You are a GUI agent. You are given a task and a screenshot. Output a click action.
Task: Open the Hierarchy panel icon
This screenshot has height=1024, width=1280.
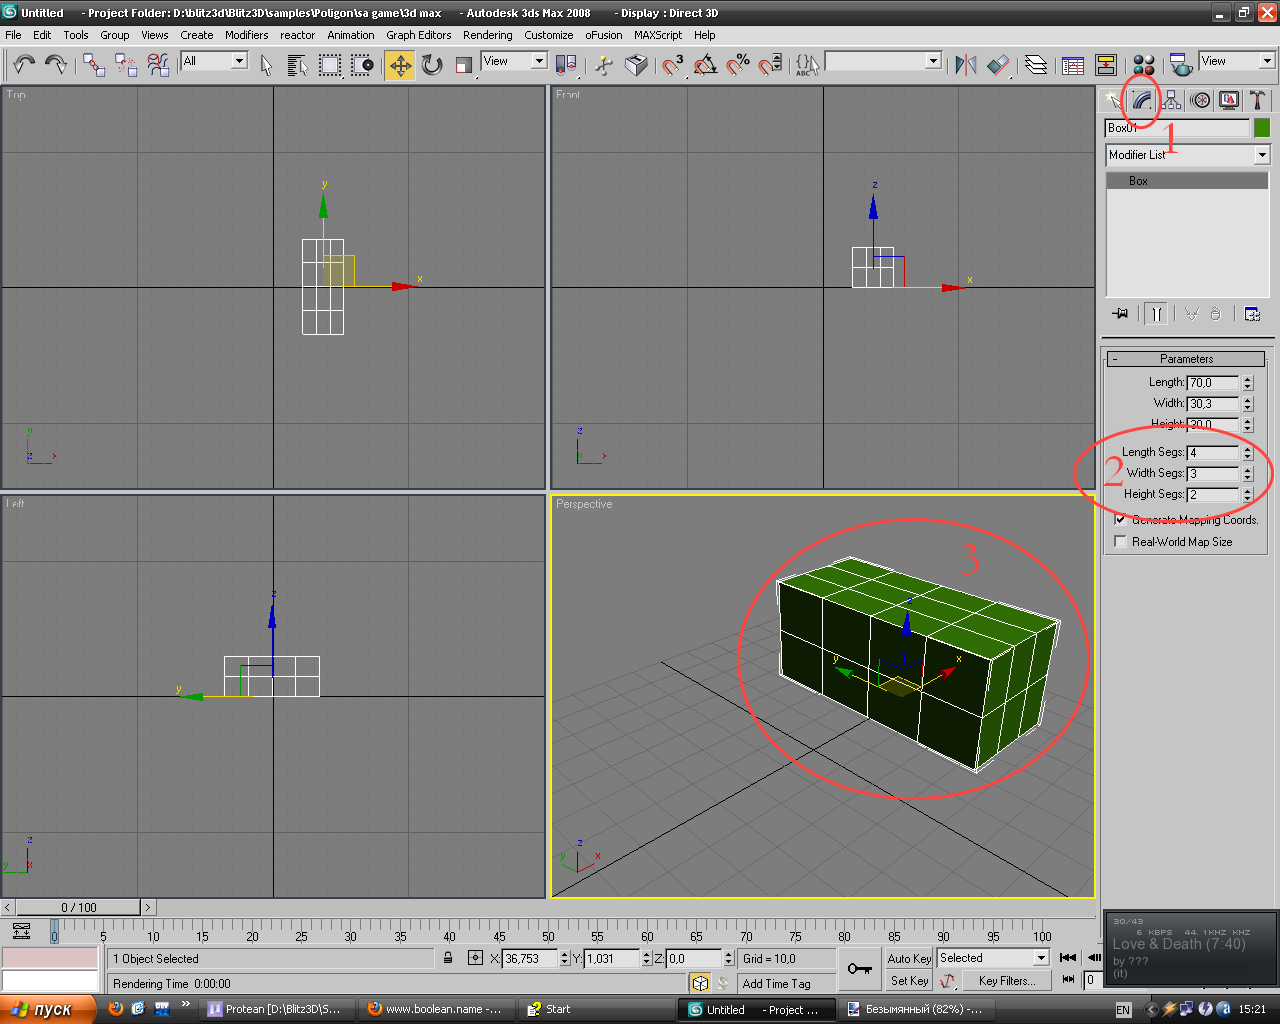click(x=1171, y=100)
